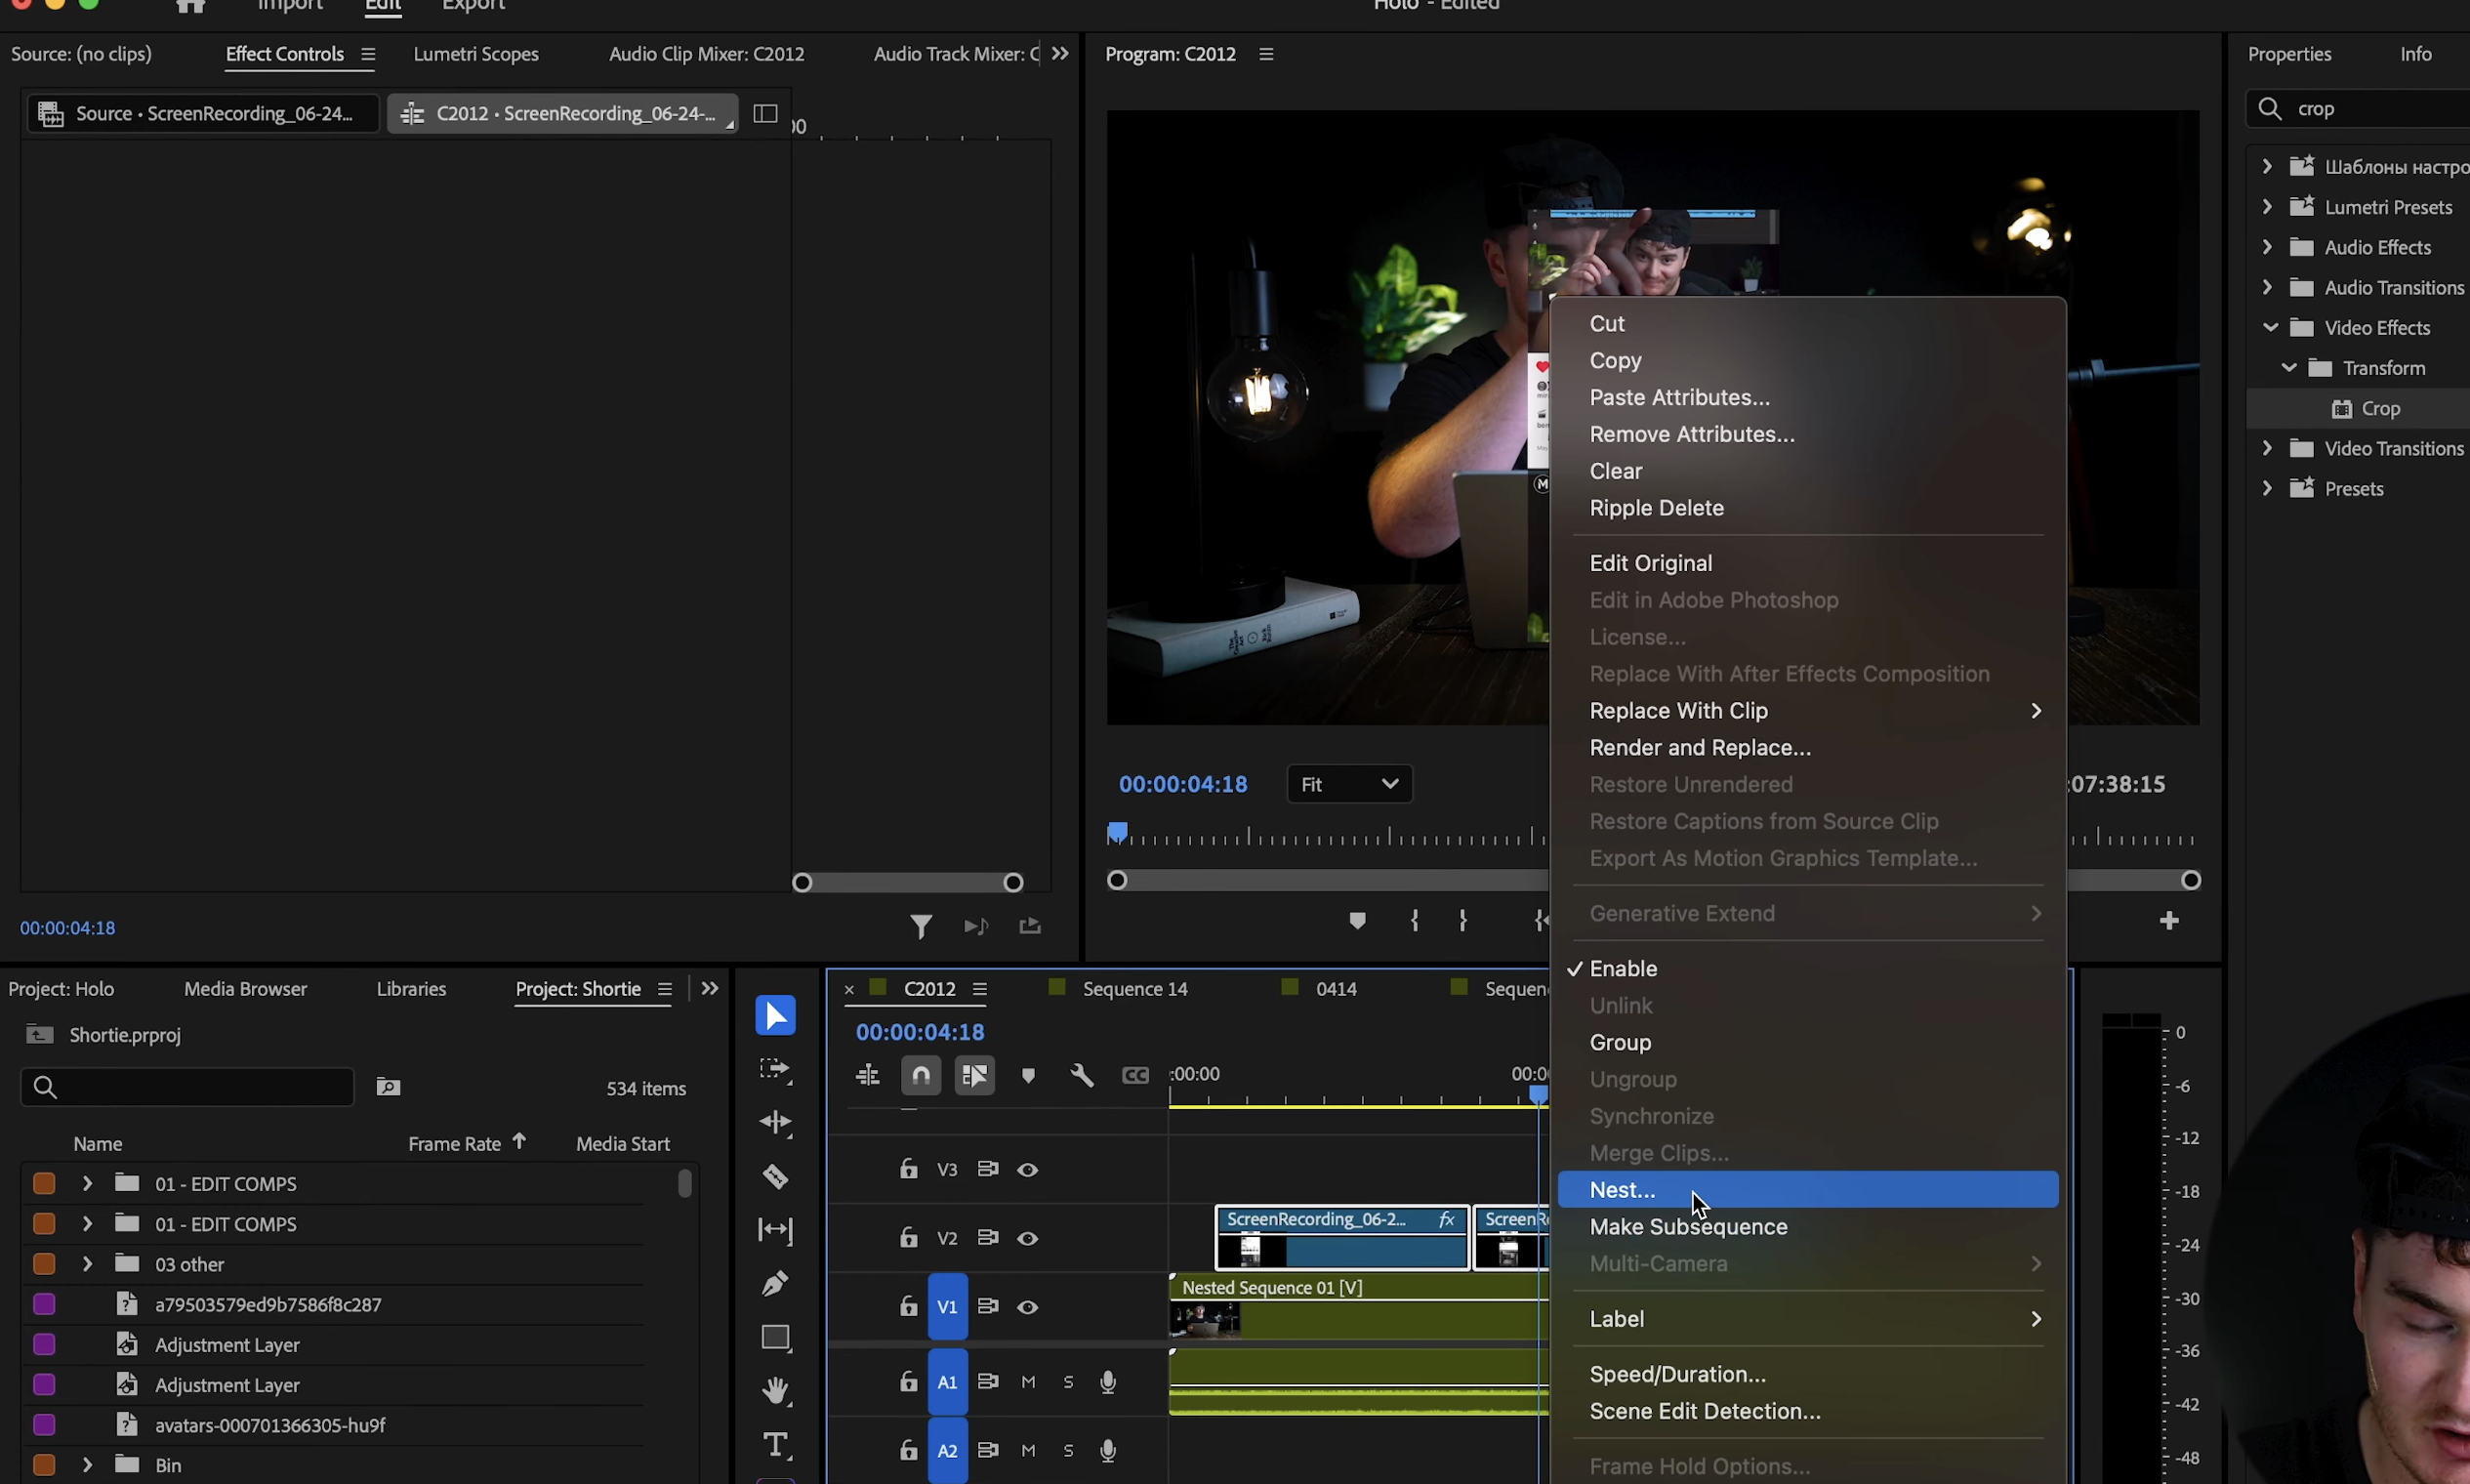The height and width of the screenshot is (1484, 2470).
Task: Expand the Bin folder in project
Action: (87, 1465)
